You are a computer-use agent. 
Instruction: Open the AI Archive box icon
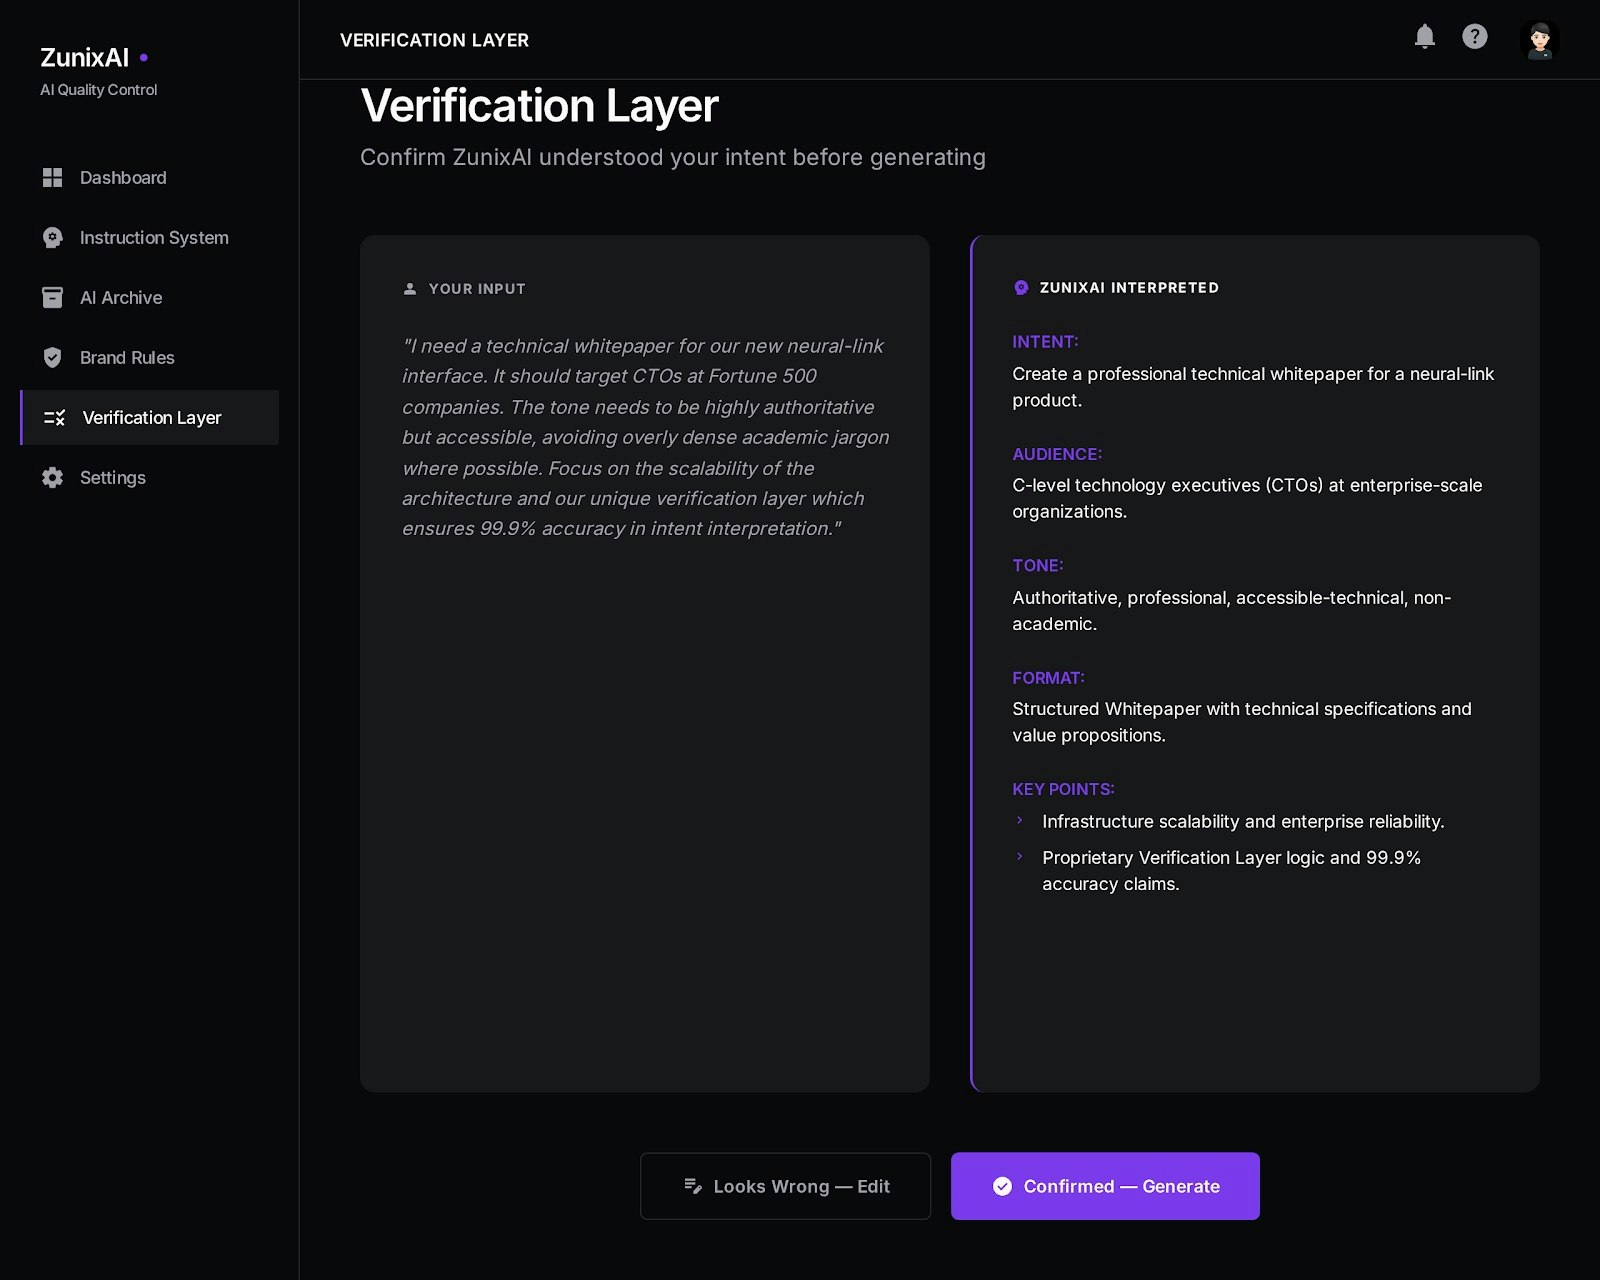tap(52, 297)
